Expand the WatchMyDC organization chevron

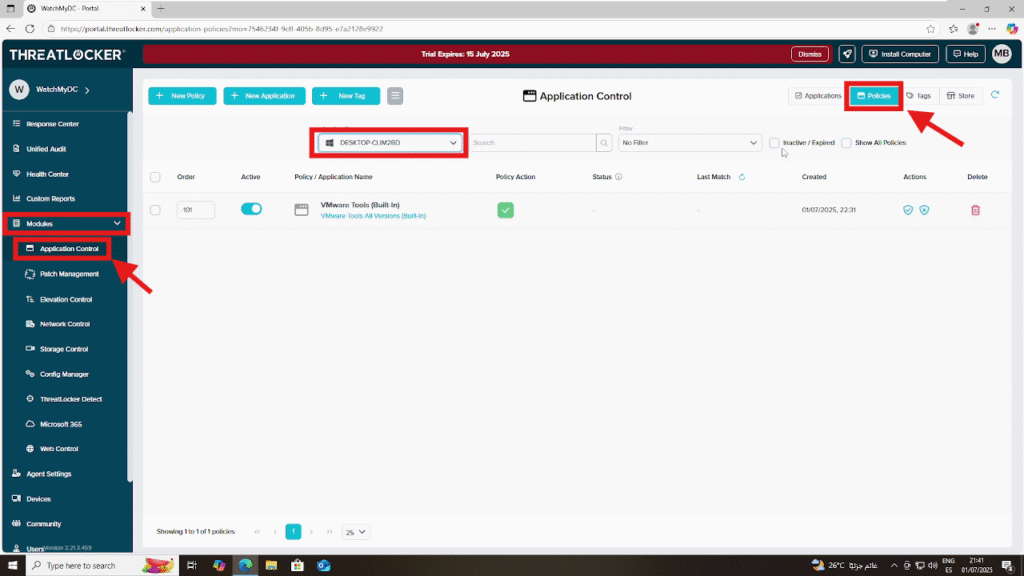point(87,90)
